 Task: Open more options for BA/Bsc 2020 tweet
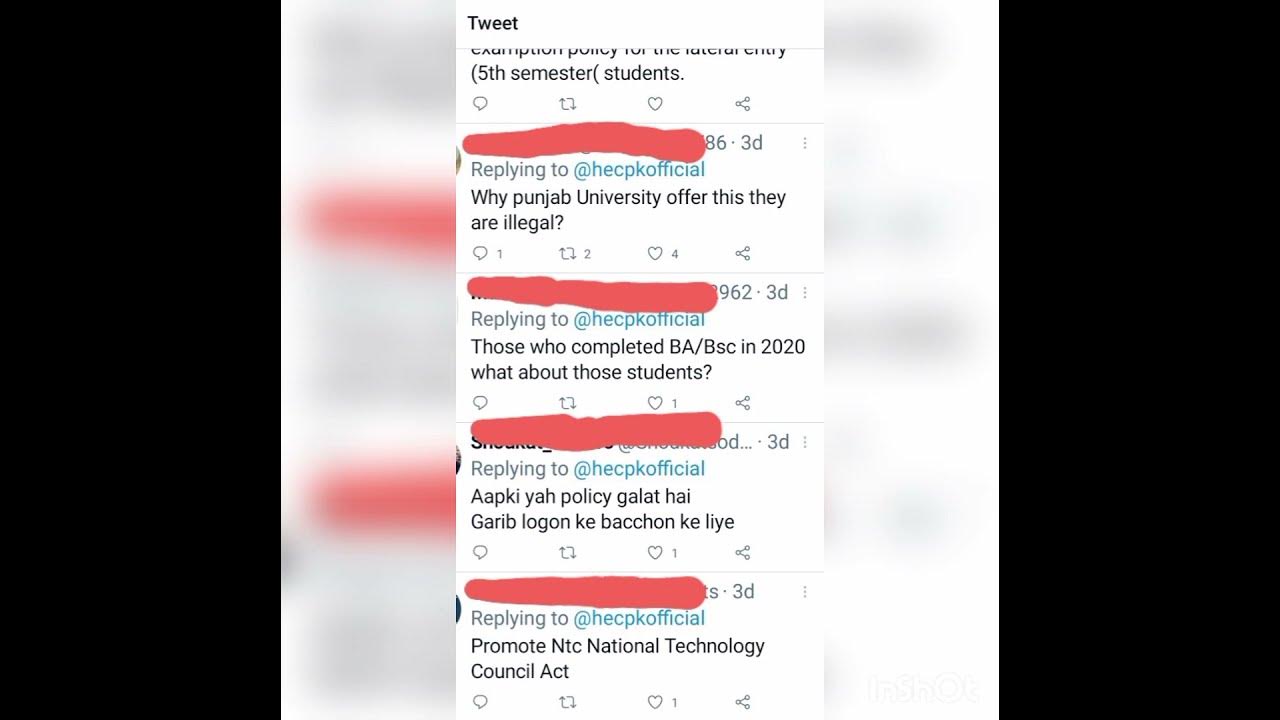pyautogui.click(x=805, y=293)
